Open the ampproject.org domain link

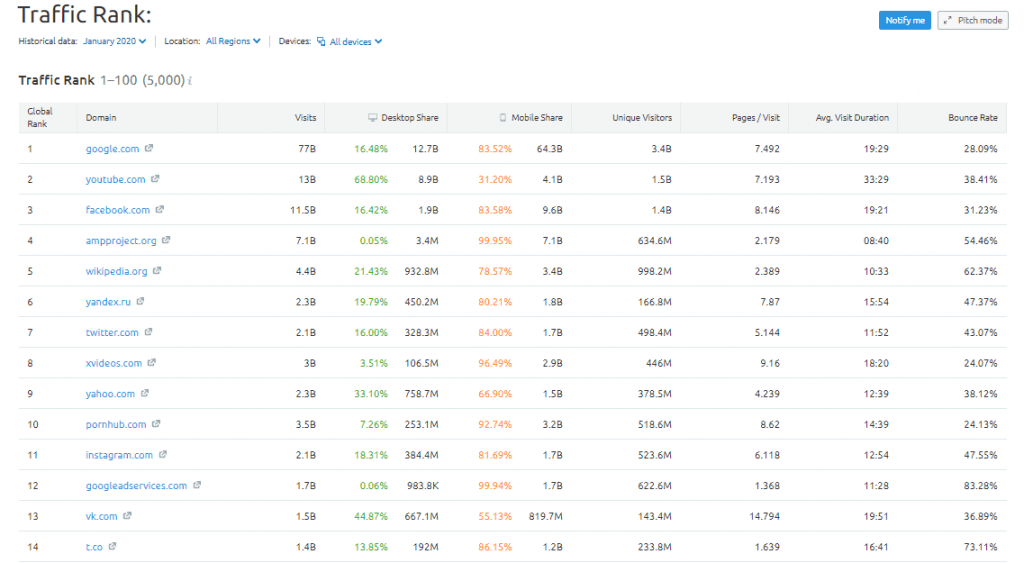121,241
